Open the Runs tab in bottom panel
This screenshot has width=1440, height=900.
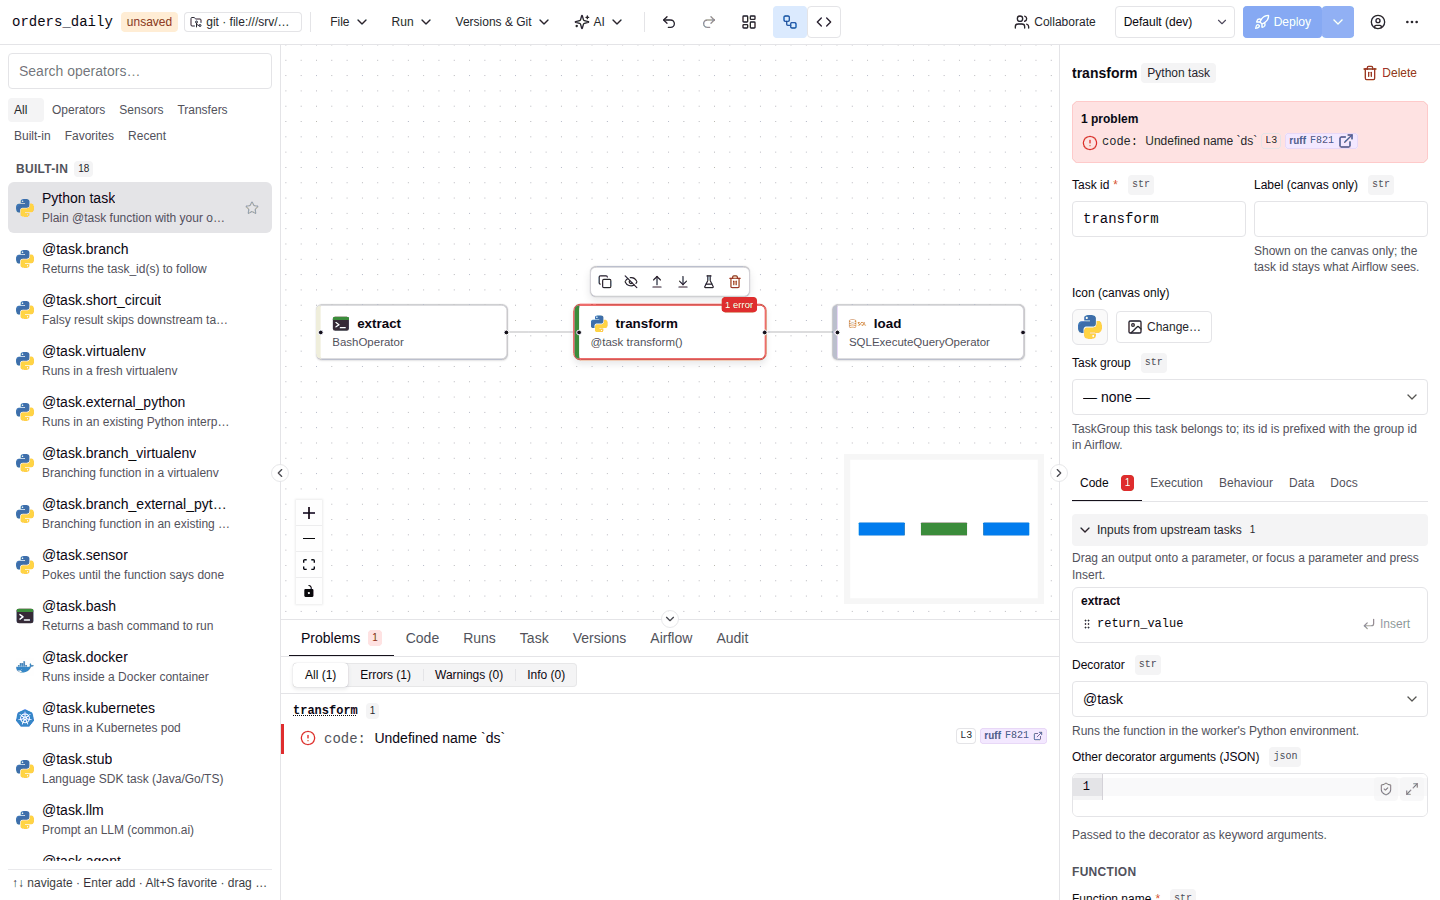pos(479,638)
